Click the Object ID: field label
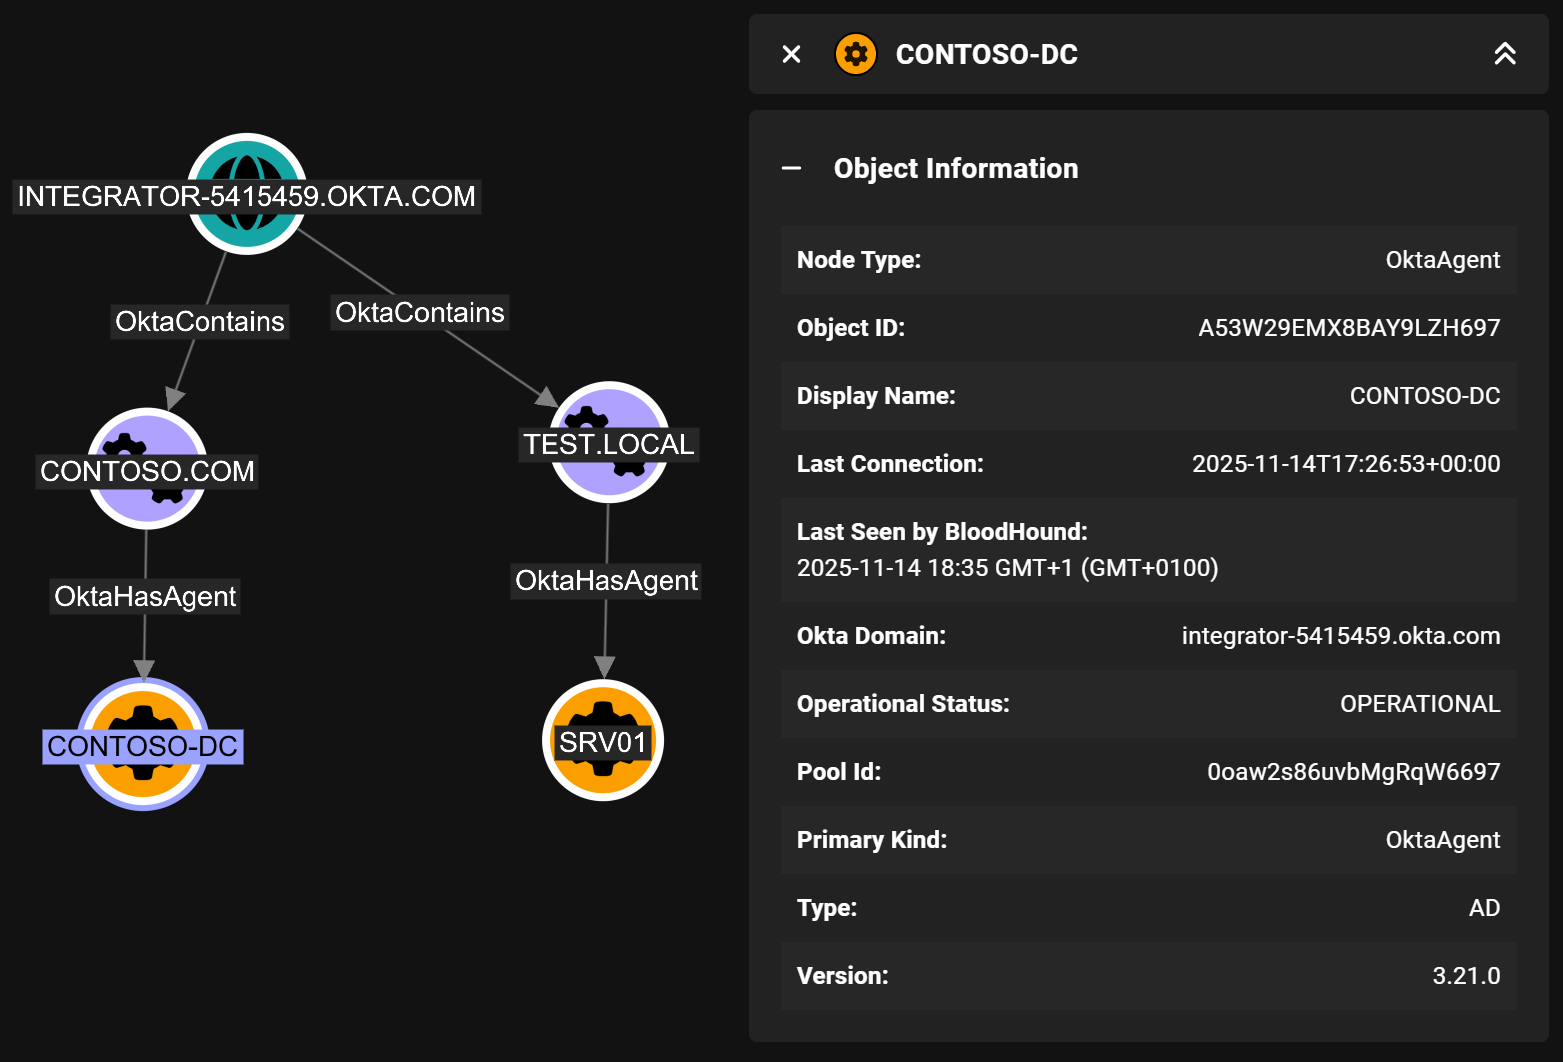 coord(850,328)
